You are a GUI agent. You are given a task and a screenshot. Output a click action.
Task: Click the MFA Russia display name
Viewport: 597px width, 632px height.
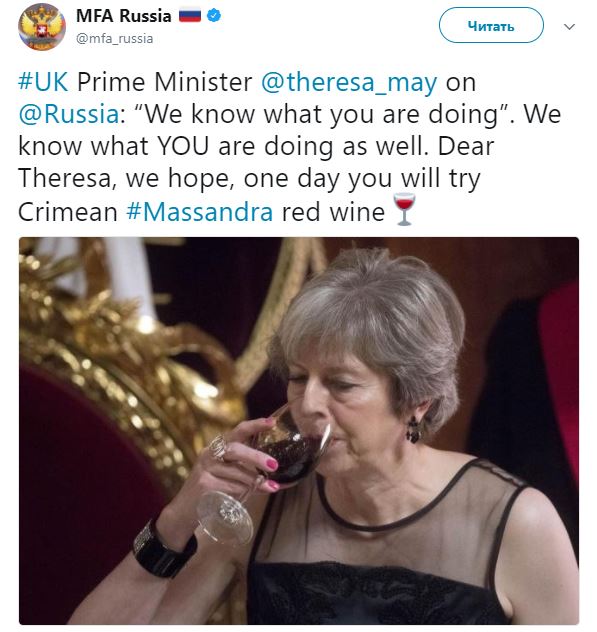(124, 16)
